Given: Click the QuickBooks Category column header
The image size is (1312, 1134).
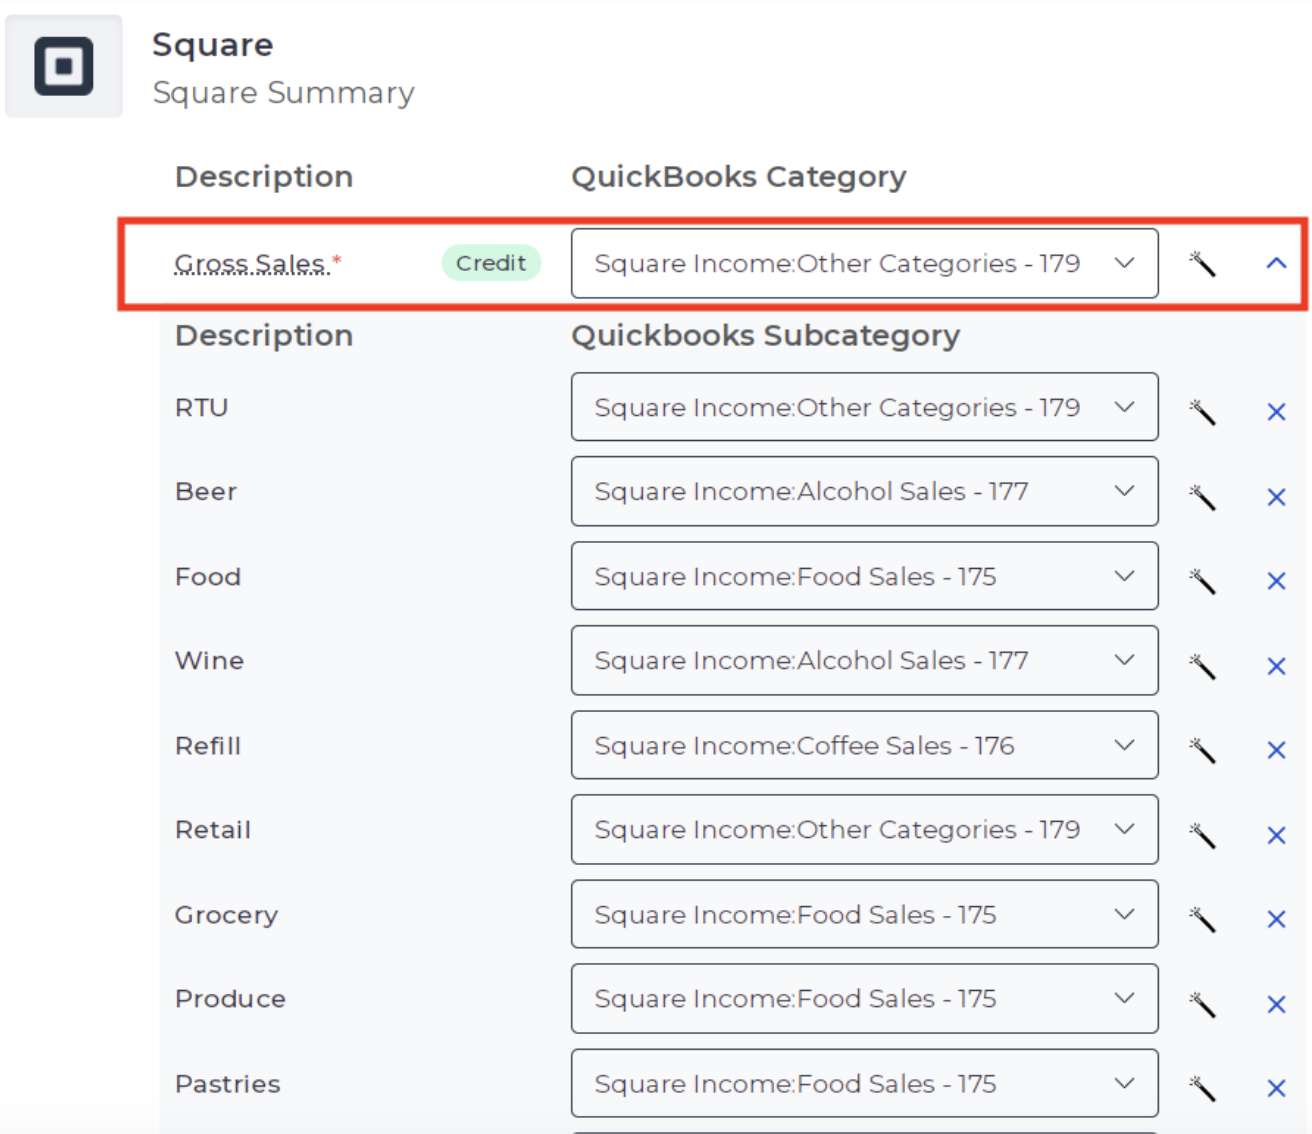Looking at the screenshot, I should coord(739,177).
